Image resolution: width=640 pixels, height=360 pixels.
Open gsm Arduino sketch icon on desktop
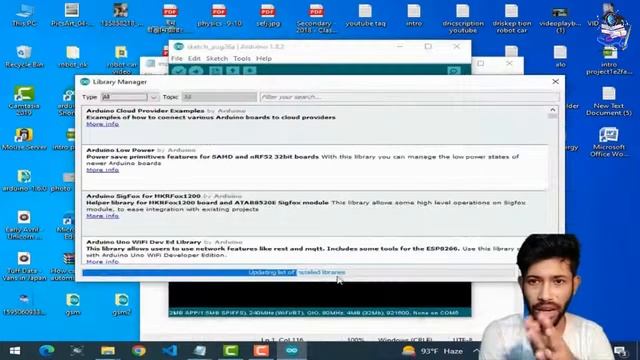tap(73, 304)
